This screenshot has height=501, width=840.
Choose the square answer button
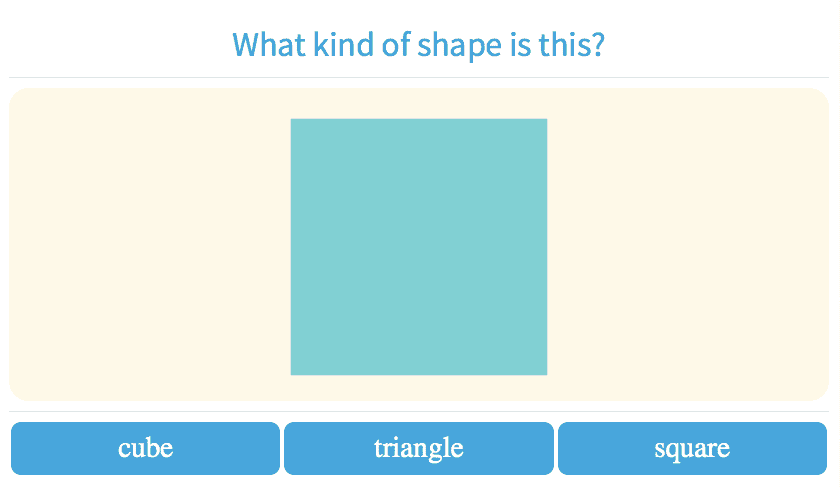(692, 448)
